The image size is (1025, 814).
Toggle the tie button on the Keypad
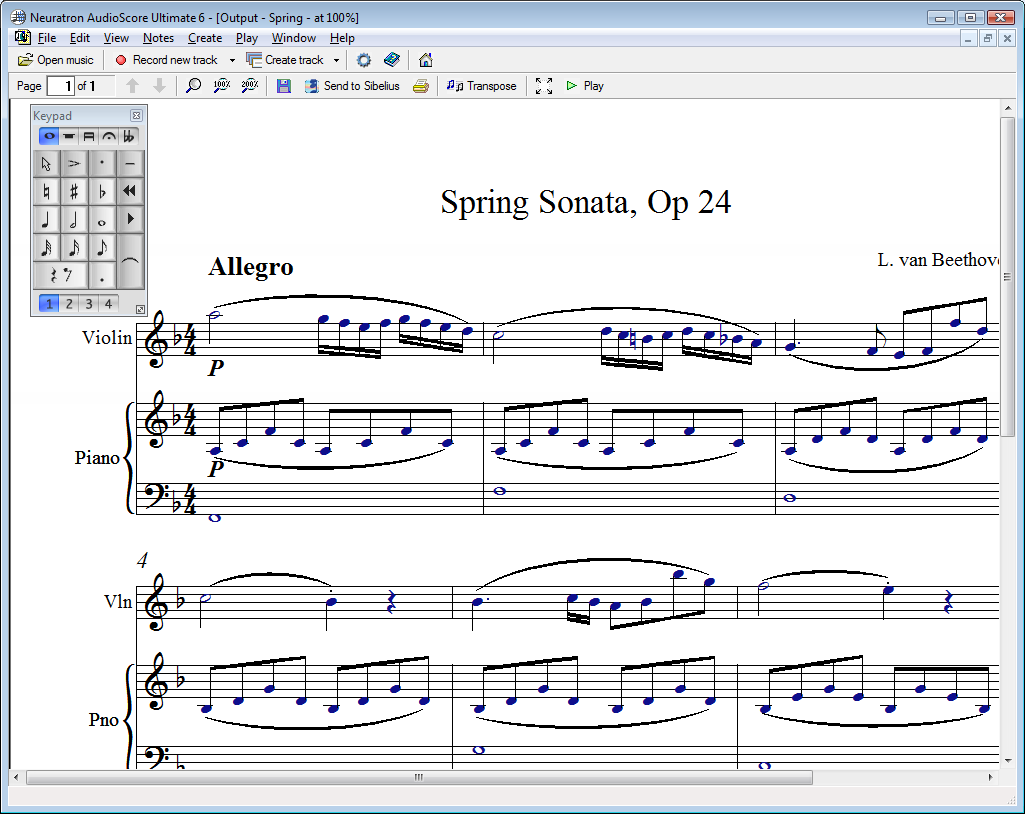click(x=130, y=262)
